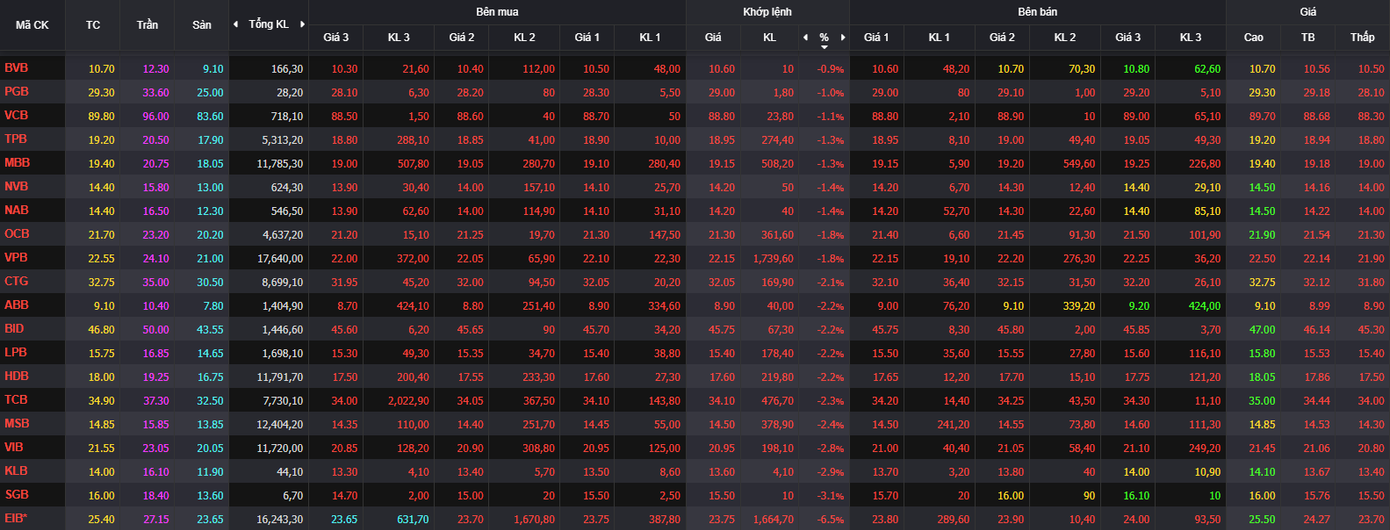Image resolution: width=1390 pixels, height=530 pixels.
Task: Open the BVB stock symbol
Action: point(16,68)
